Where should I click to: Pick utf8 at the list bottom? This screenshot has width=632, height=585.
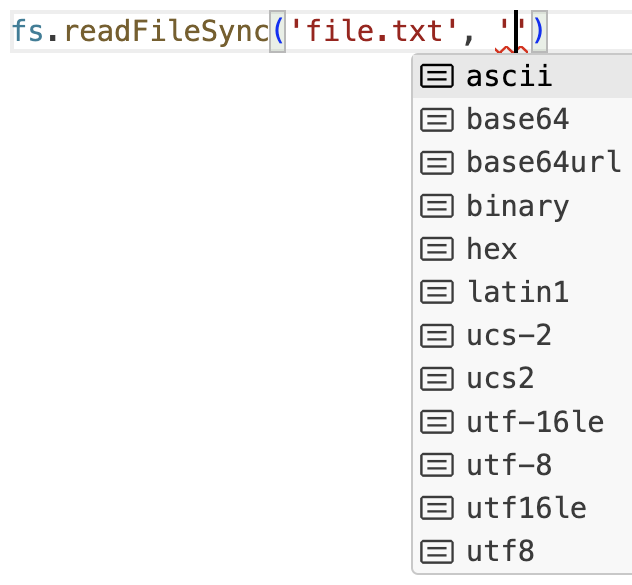(500, 551)
